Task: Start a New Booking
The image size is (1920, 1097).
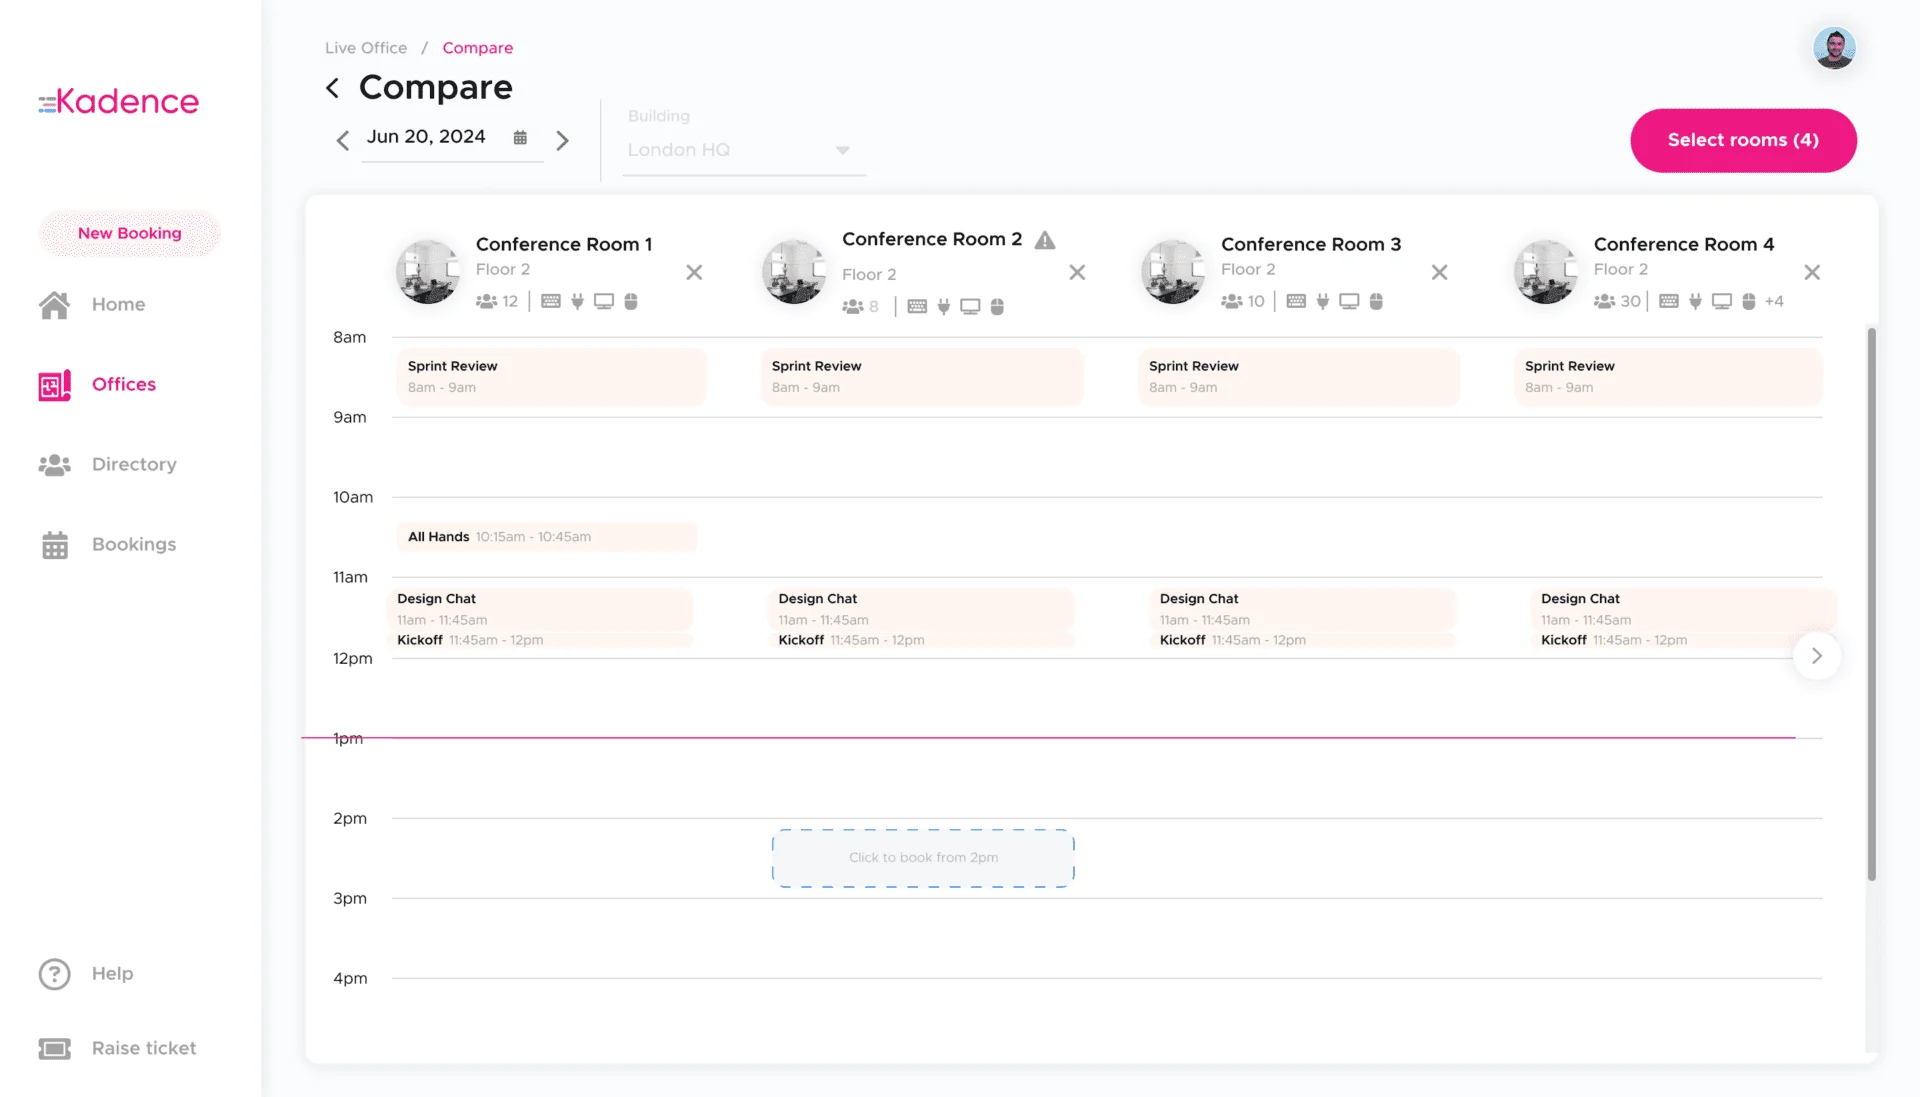Action: point(129,233)
